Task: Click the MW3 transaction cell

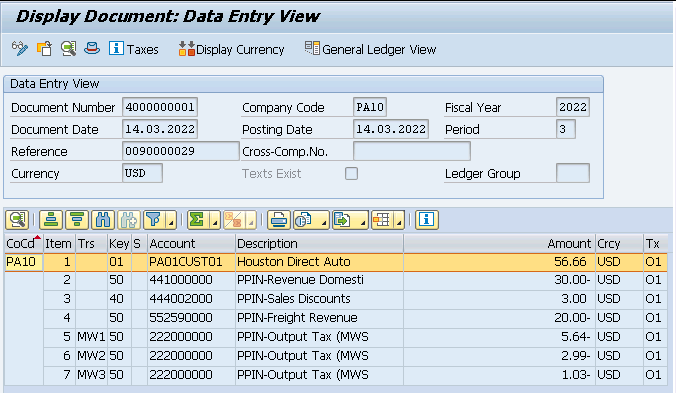Action: point(91,375)
